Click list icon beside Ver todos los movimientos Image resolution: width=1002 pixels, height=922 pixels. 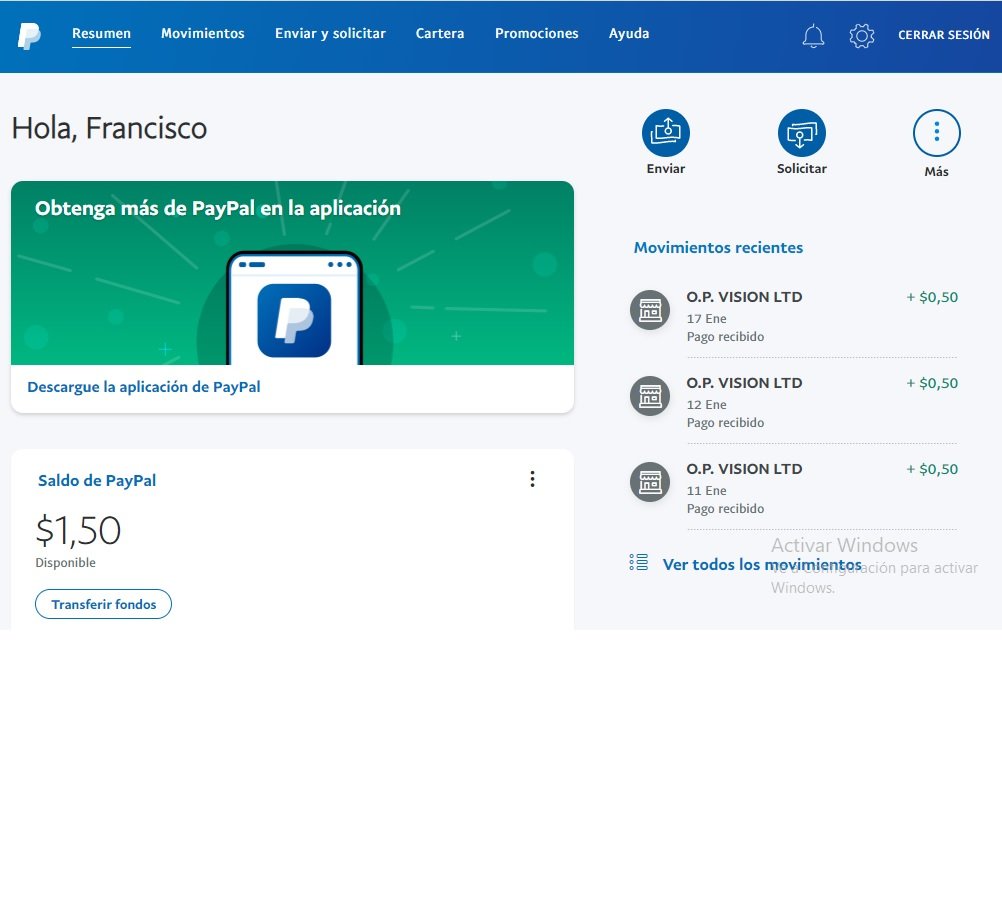tap(638, 562)
